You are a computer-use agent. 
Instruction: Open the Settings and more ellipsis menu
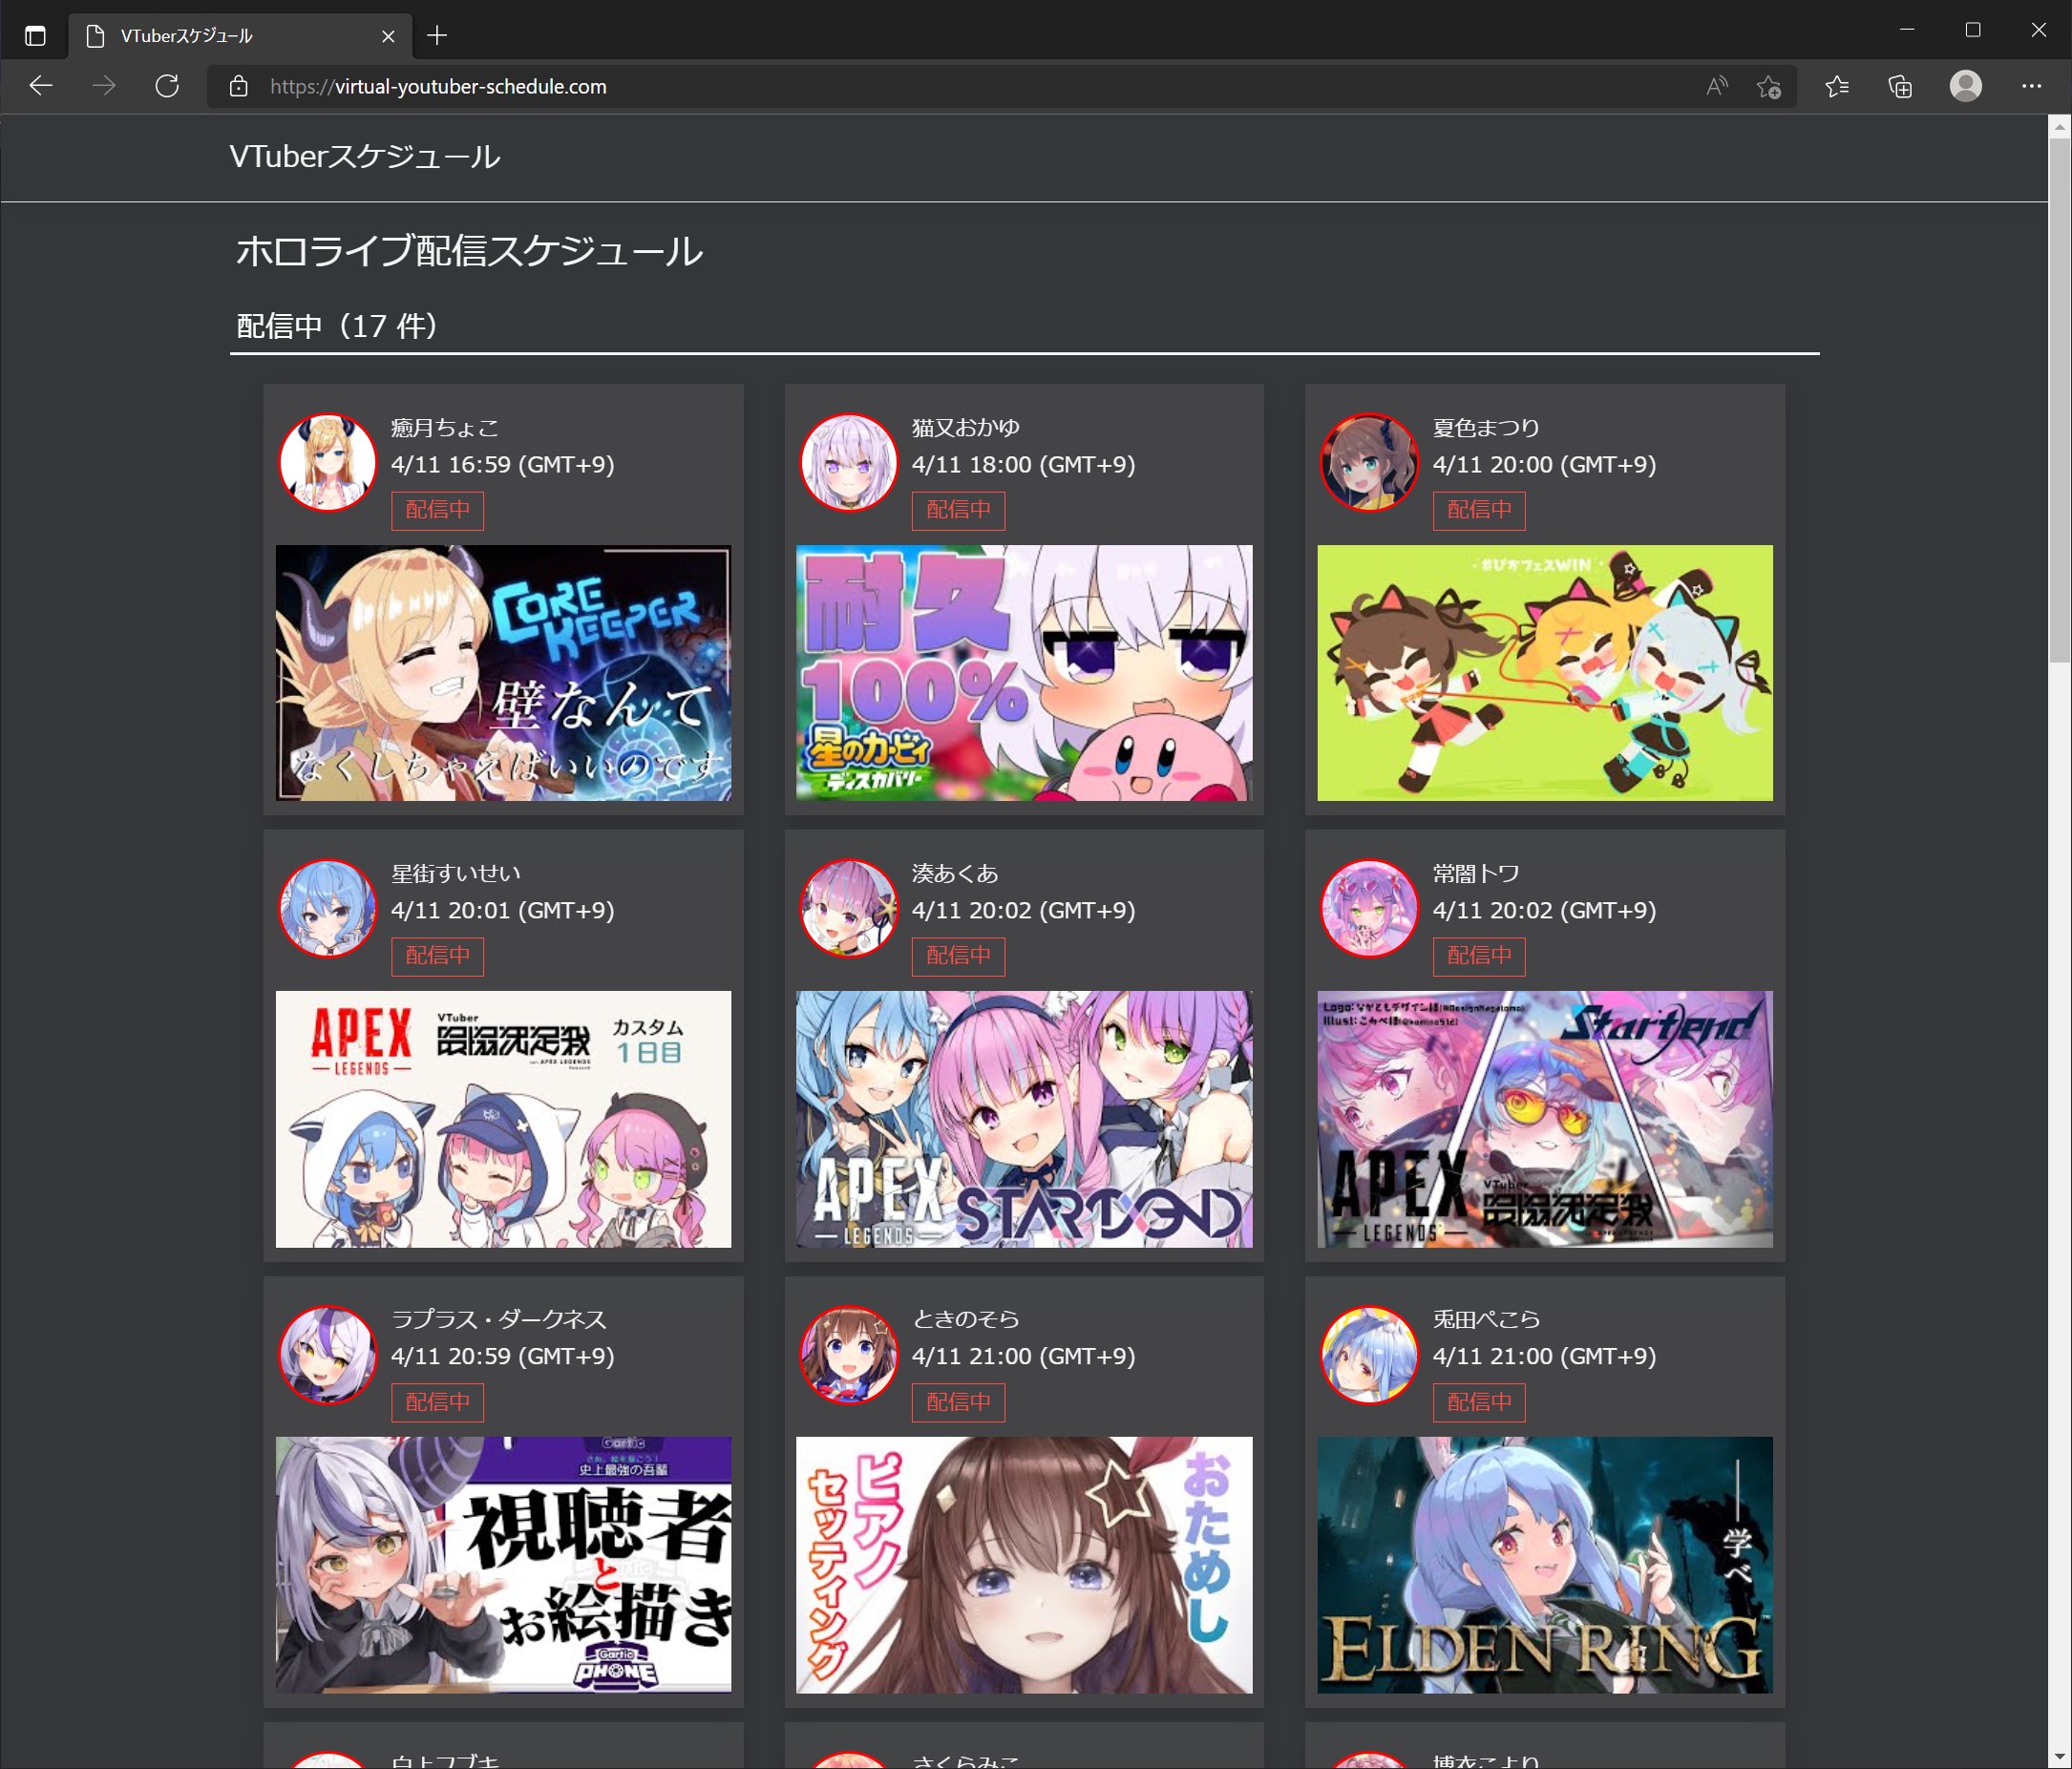tap(2031, 86)
